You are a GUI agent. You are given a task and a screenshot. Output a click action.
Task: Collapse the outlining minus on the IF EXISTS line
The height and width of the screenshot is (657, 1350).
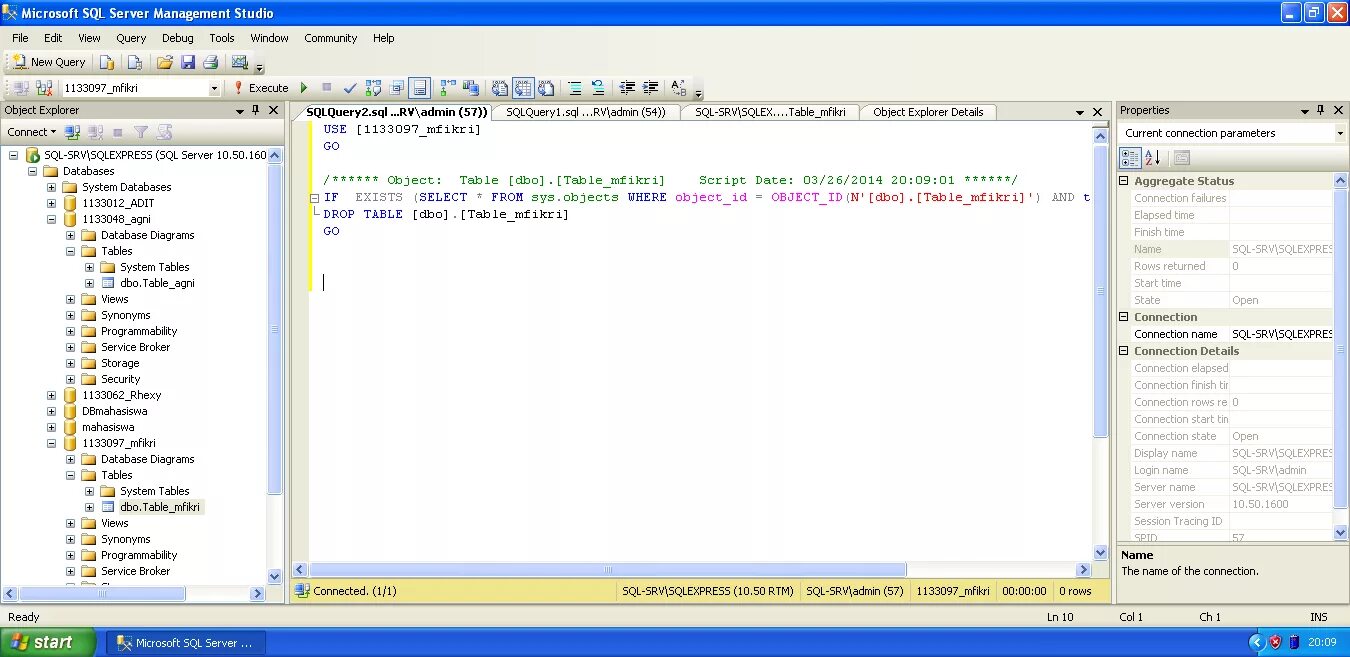point(315,198)
